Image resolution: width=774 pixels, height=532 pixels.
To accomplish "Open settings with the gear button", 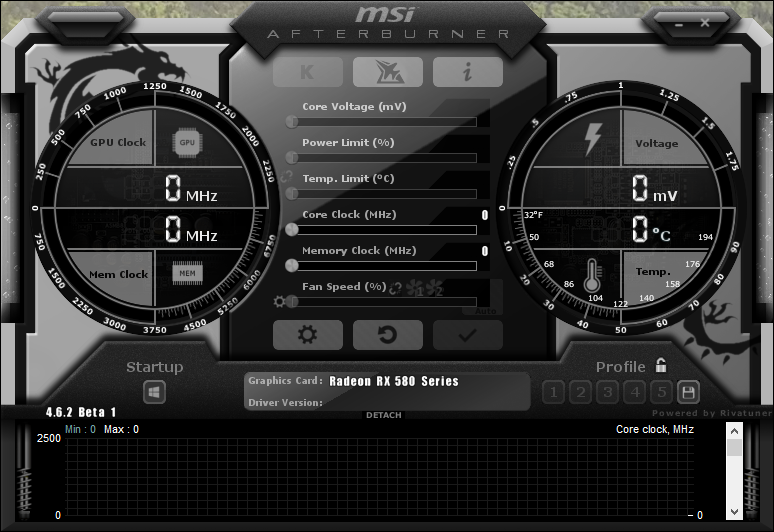I will [x=308, y=335].
